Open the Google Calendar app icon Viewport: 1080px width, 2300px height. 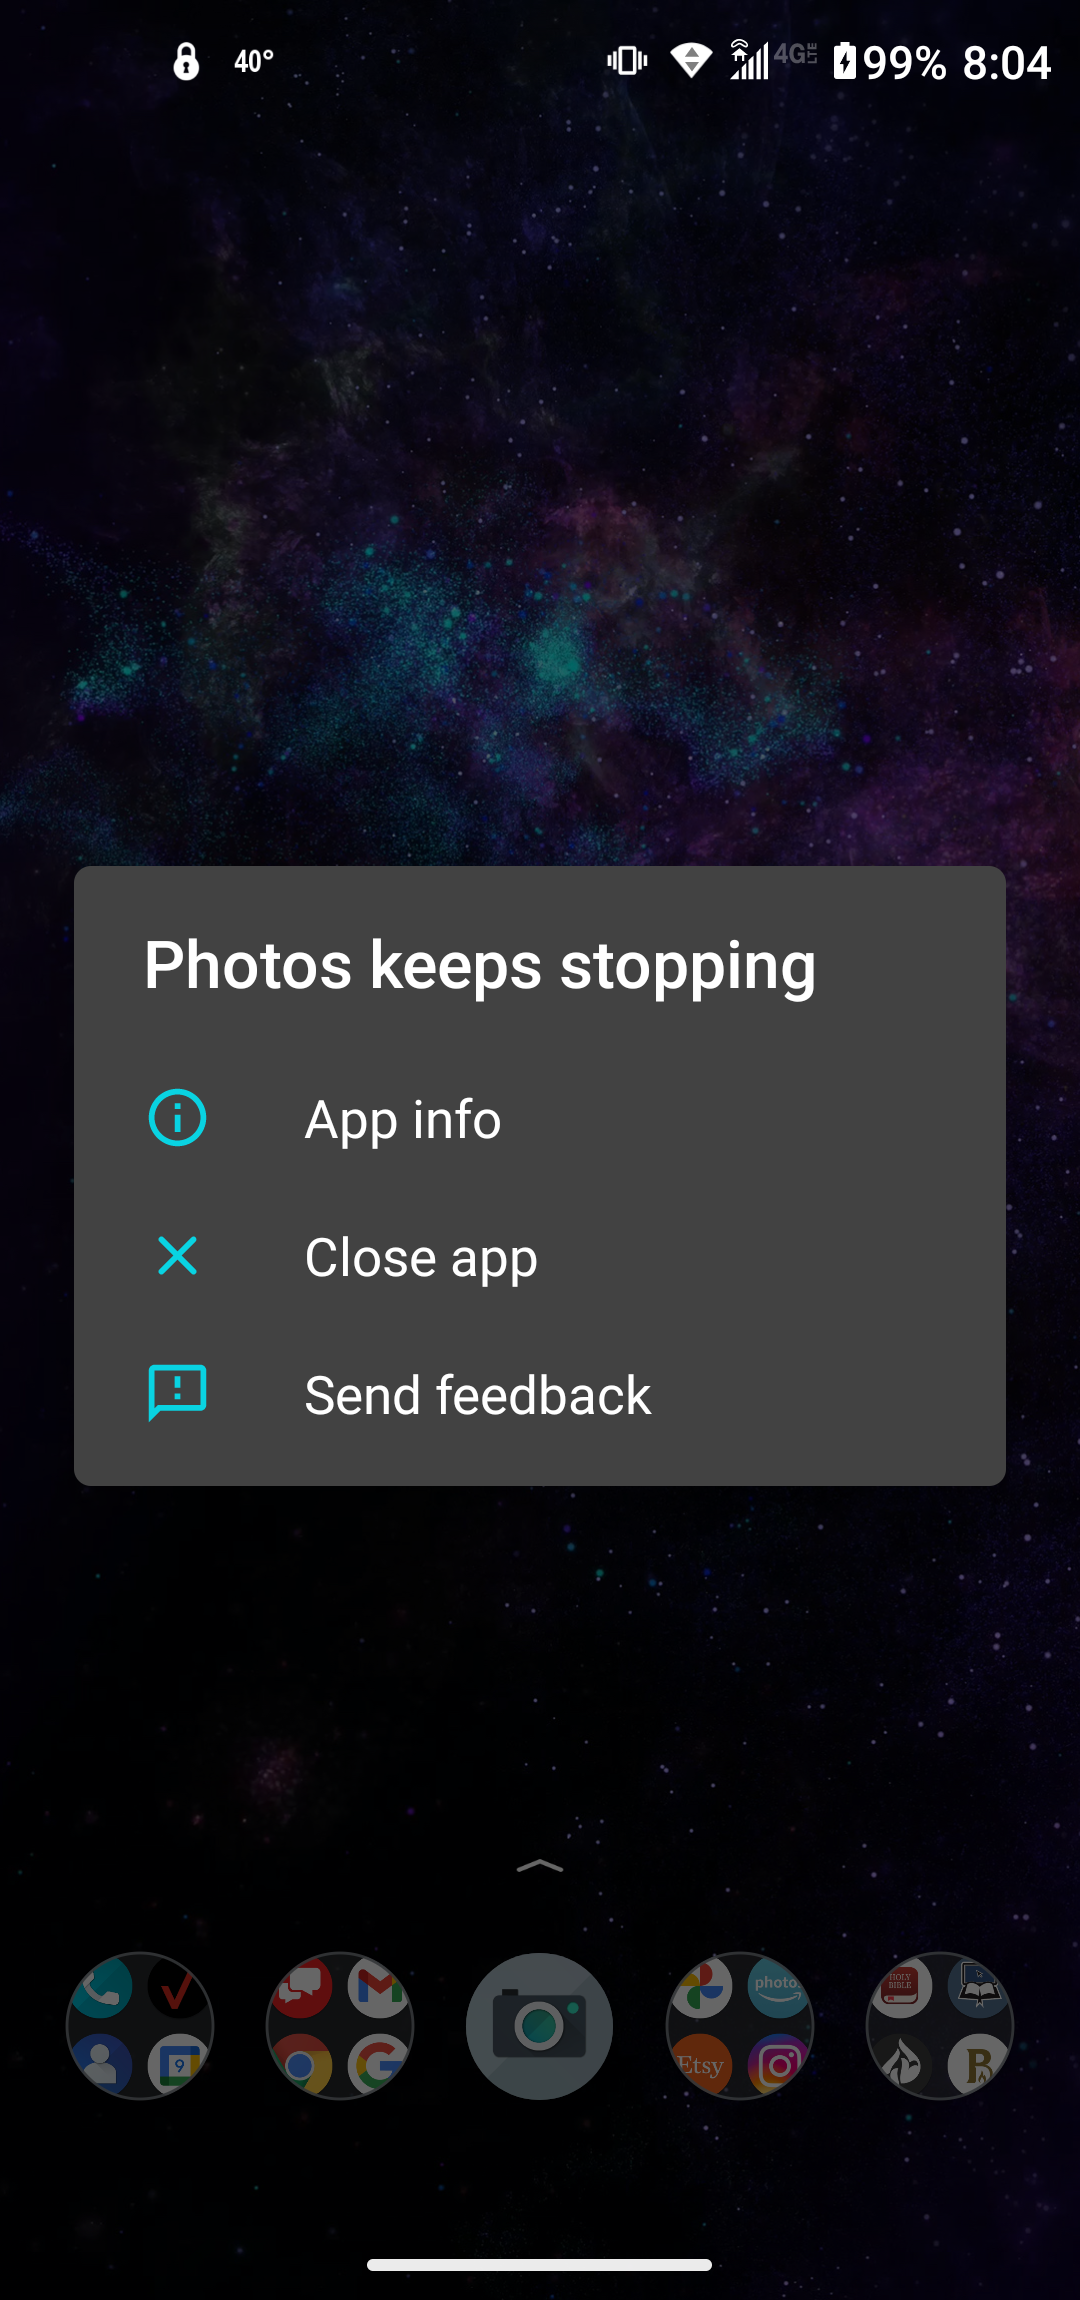pos(179,2064)
